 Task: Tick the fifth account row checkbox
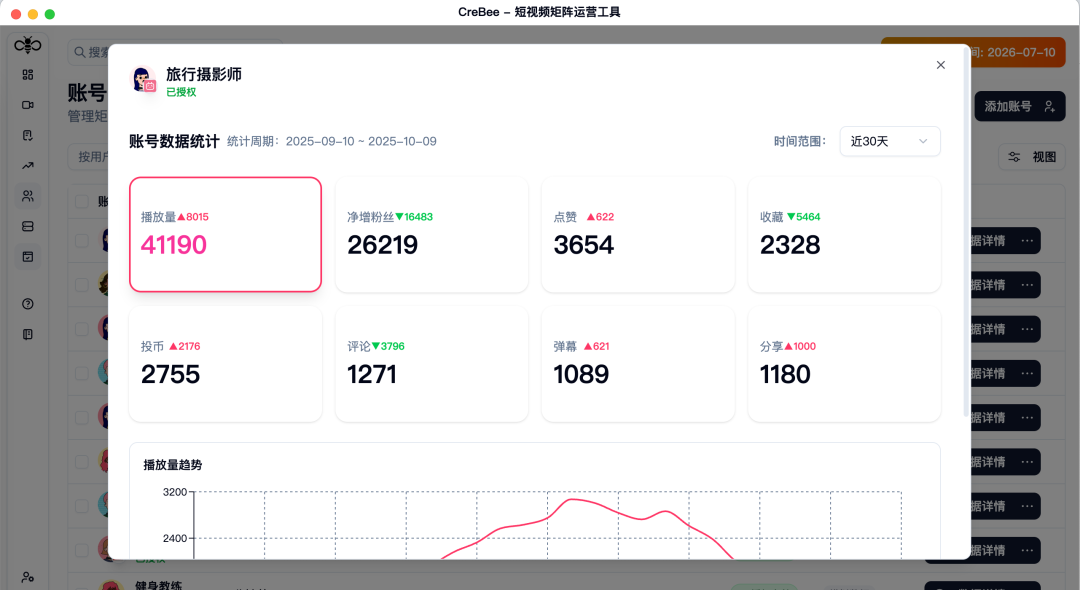(x=82, y=417)
